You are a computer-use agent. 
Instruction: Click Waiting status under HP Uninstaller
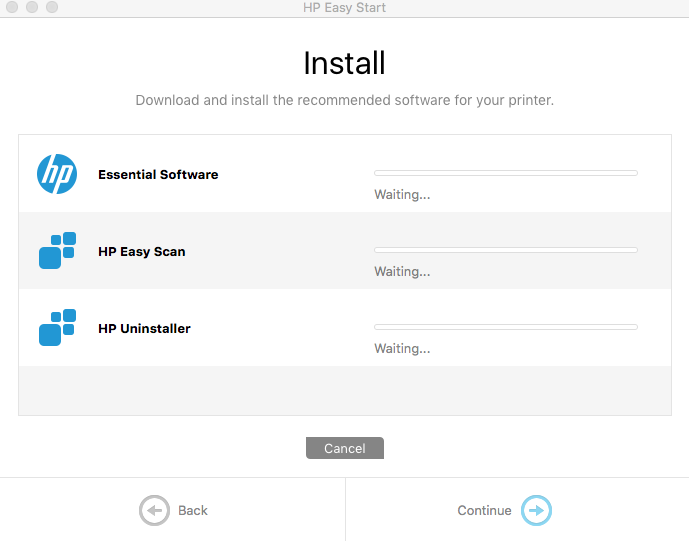point(402,349)
